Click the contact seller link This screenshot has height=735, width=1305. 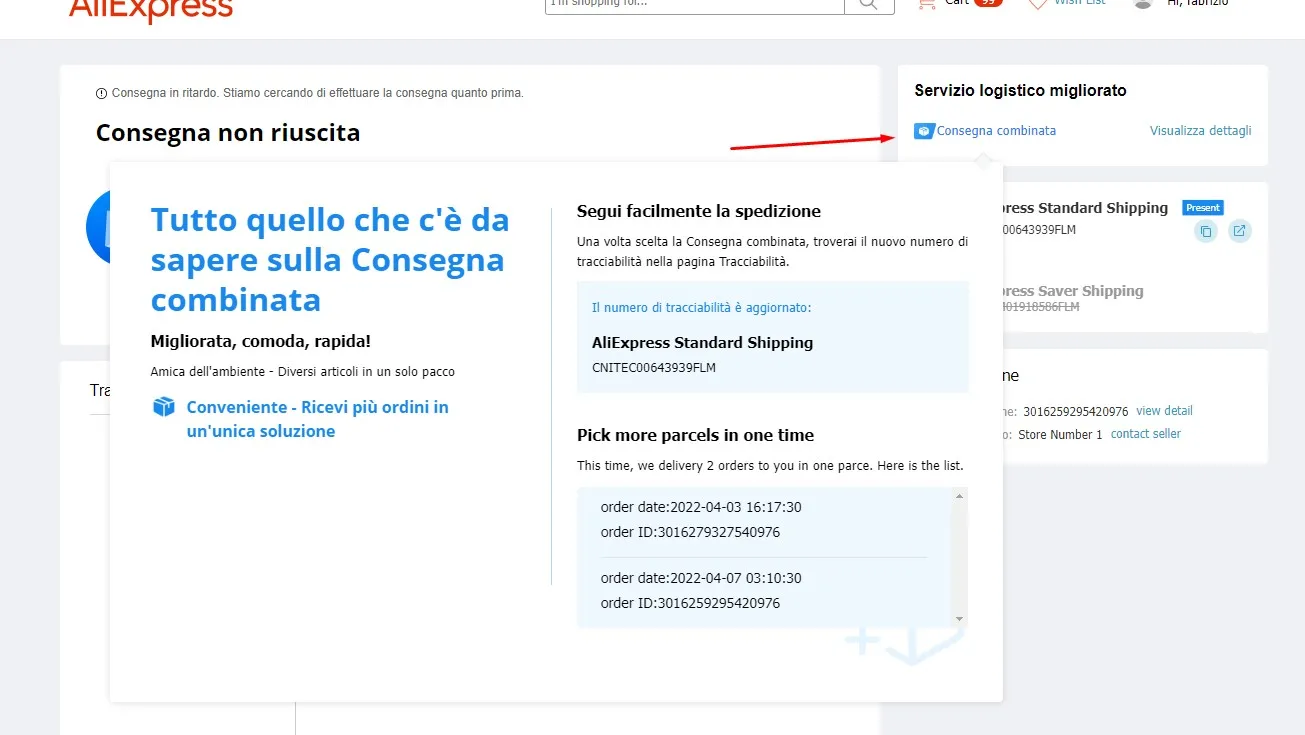click(x=1146, y=434)
